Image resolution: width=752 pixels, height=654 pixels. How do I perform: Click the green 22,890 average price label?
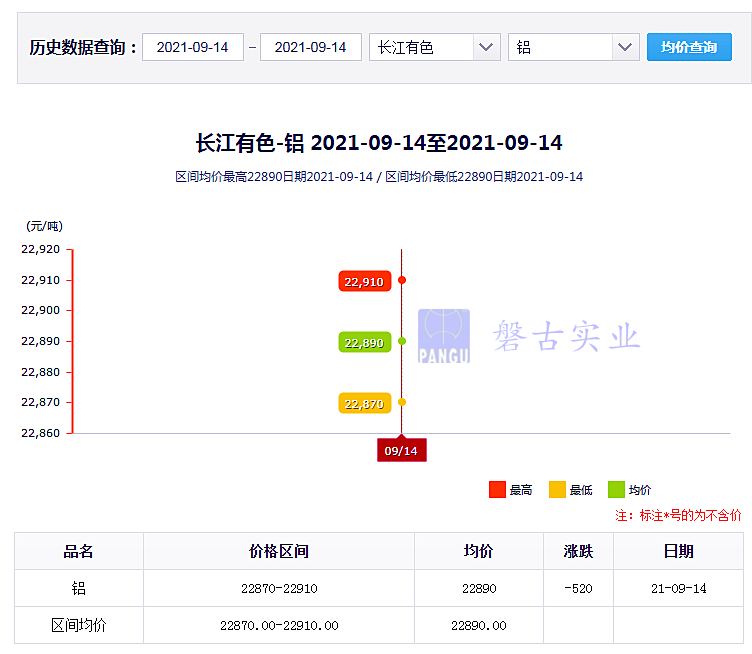tap(364, 342)
